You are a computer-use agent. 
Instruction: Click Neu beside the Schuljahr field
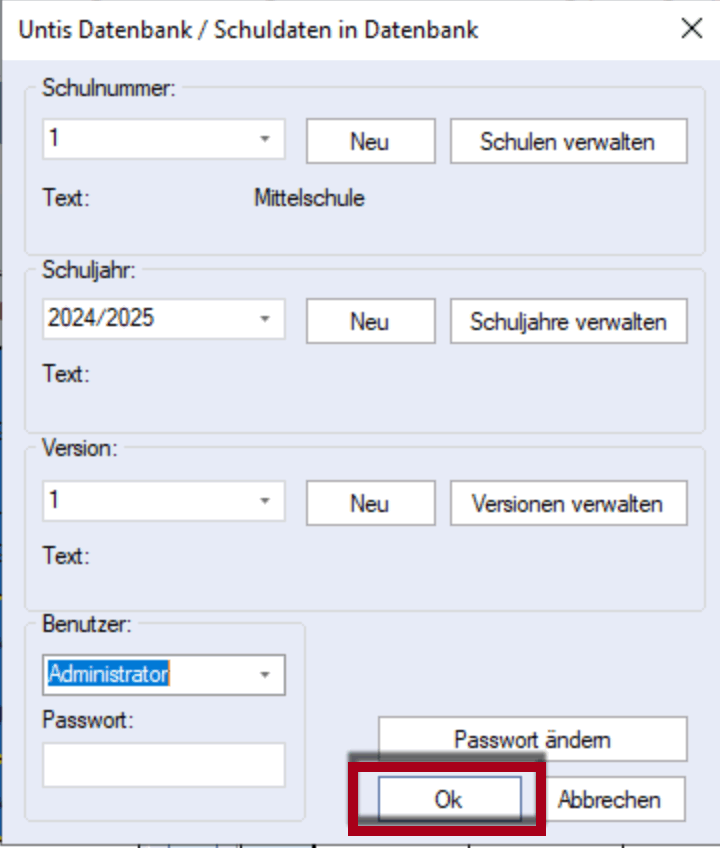pyautogui.click(x=369, y=321)
